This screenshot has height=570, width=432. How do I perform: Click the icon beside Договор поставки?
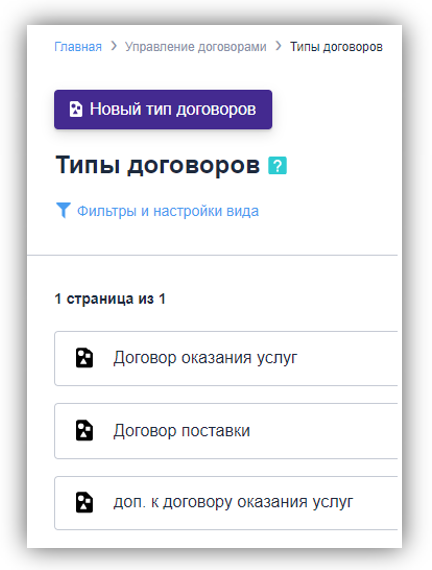pyautogui.click(x=84, y=430)
